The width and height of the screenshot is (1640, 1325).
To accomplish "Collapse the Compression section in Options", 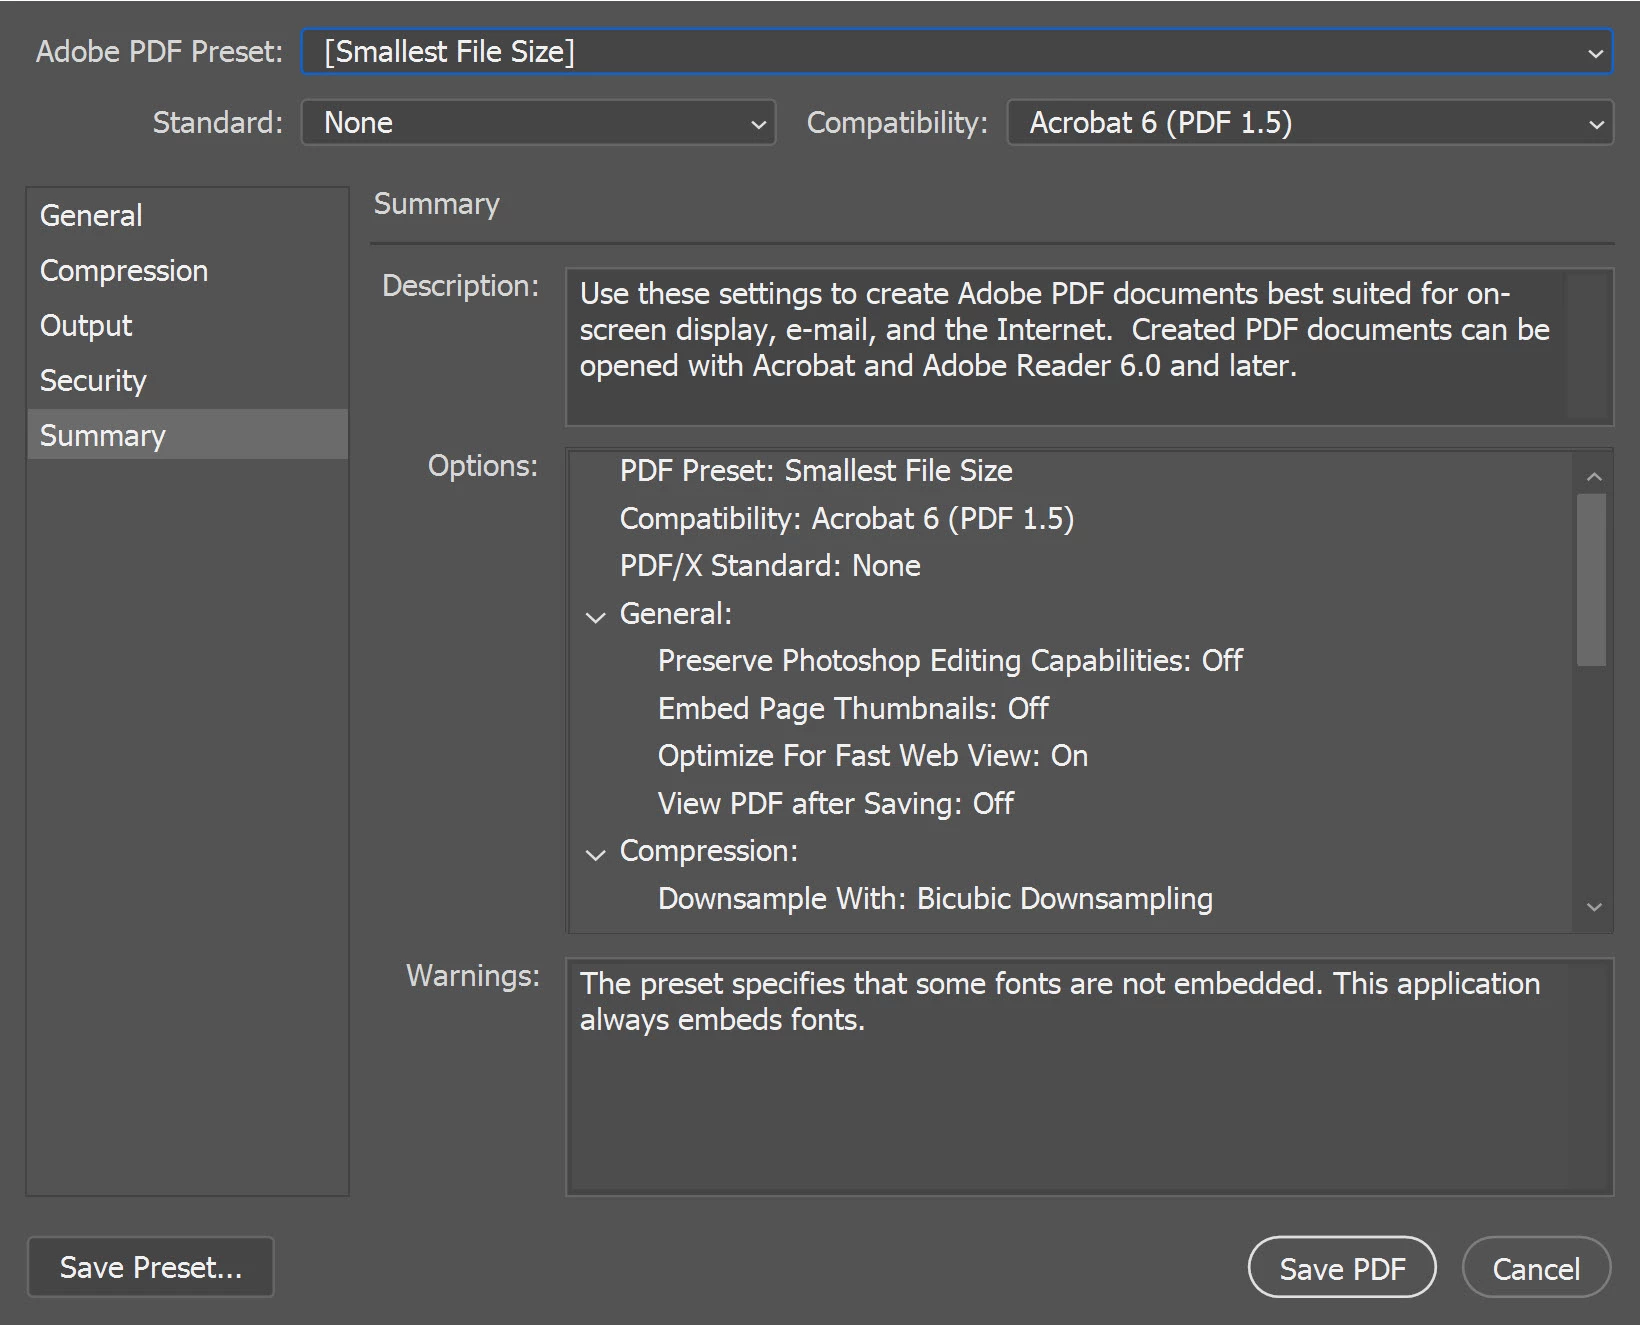I will pyautogui.click(x=596, y=853).
